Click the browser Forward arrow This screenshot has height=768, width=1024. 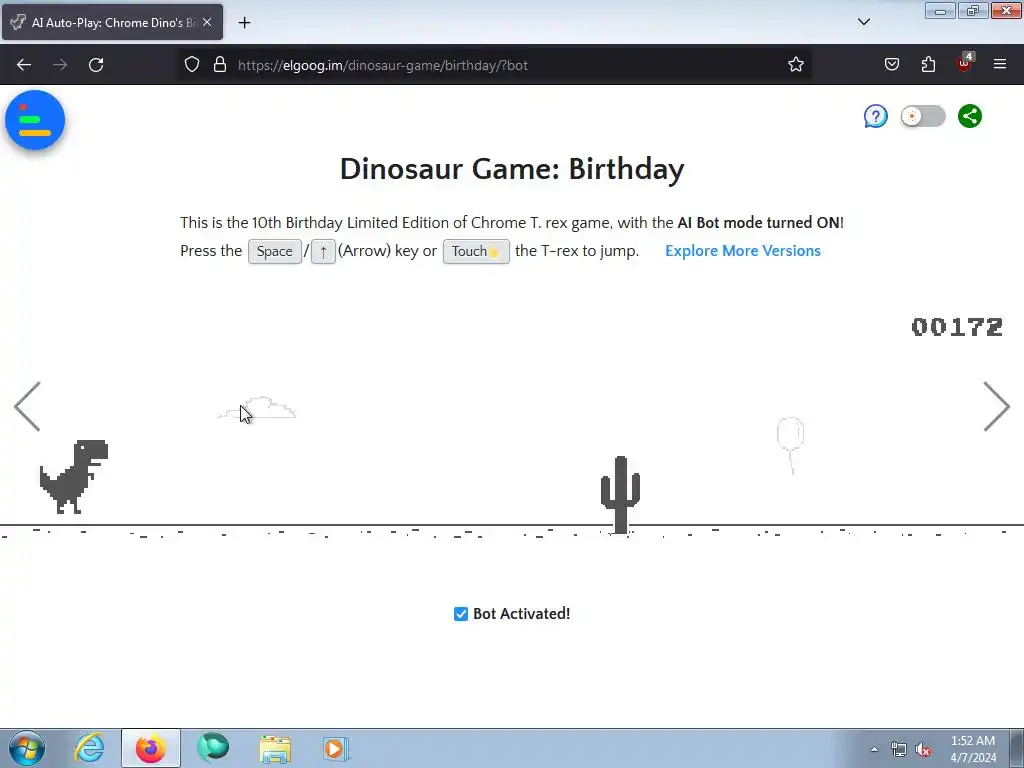pyautogui.click(x=60, y=65)
